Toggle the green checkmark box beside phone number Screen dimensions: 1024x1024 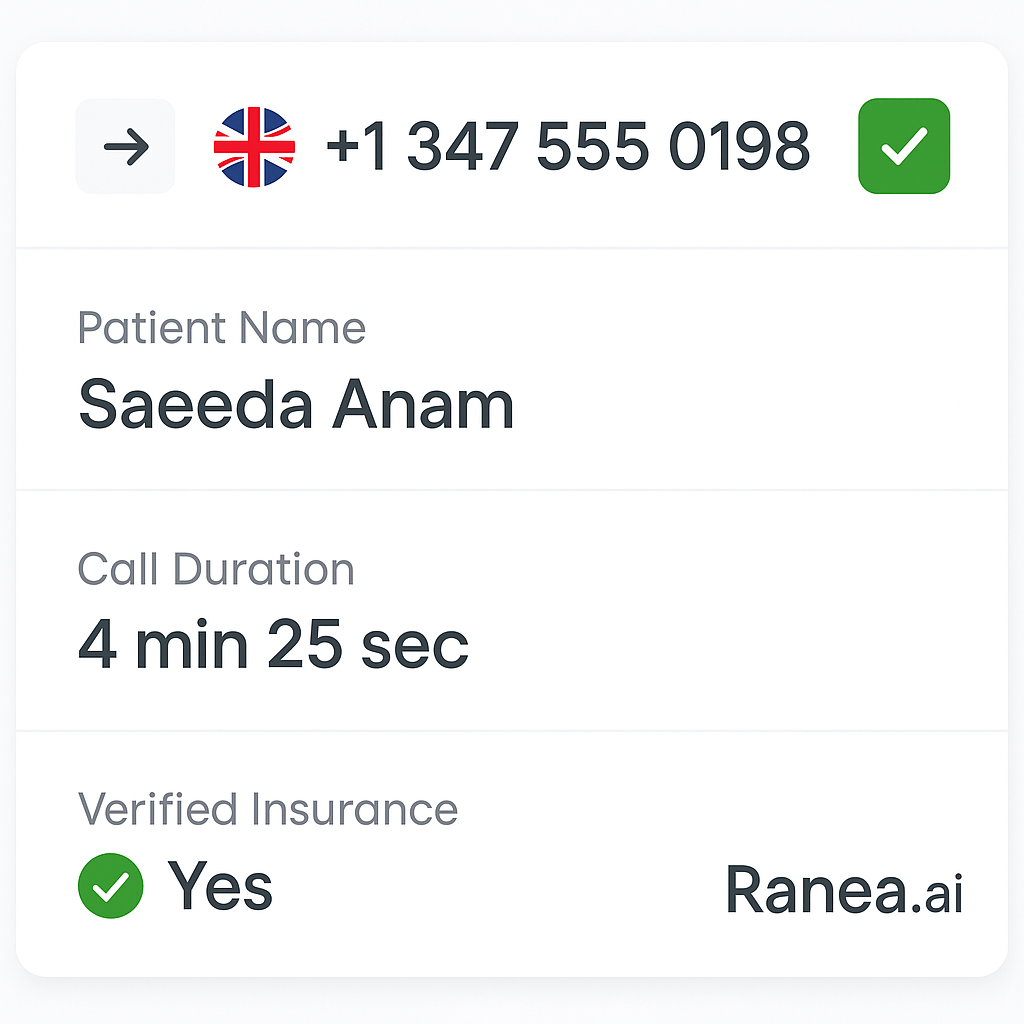(904, 146)
